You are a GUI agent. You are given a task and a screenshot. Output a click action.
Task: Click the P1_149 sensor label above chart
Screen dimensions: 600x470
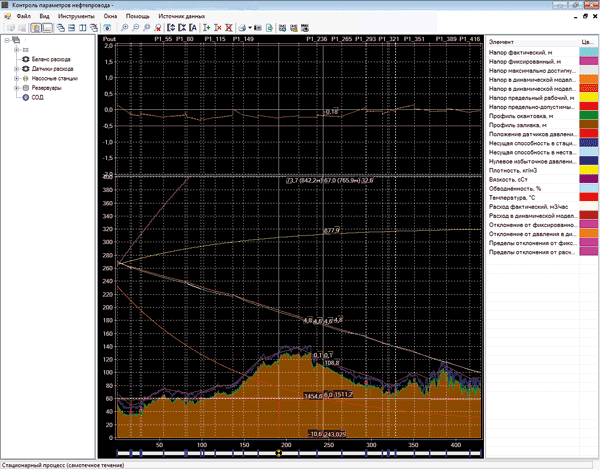[x=243, y=39]
